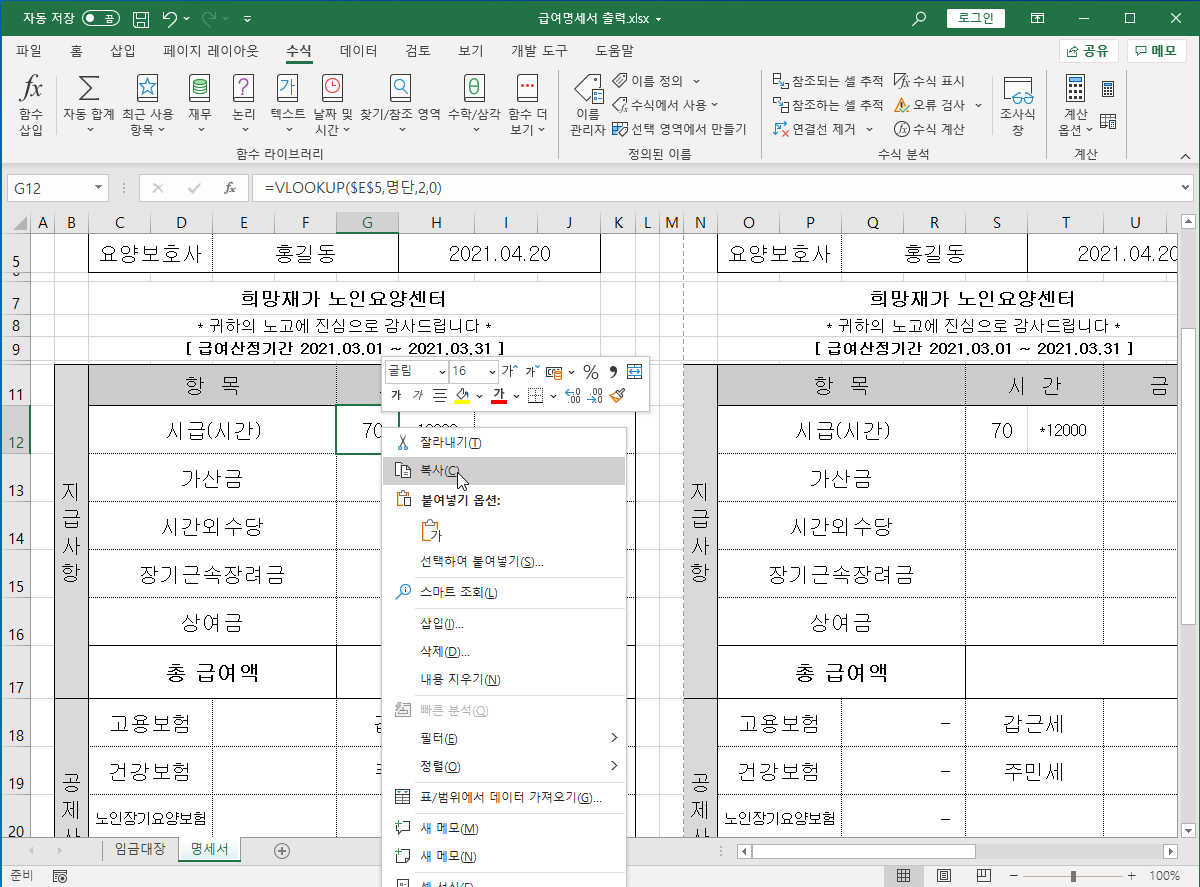
Task: Click comma style in the mini toolbar
Action: pos(613,372)
